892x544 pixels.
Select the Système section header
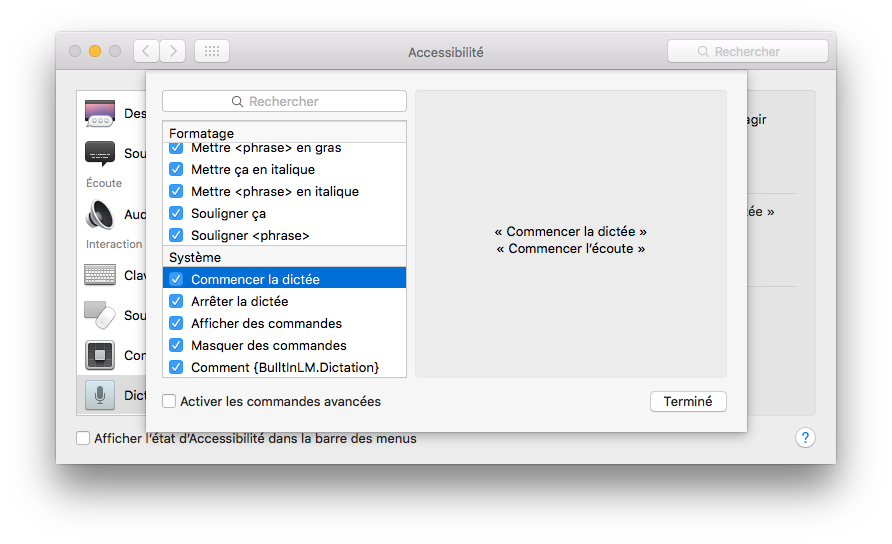tap(284, 257)
